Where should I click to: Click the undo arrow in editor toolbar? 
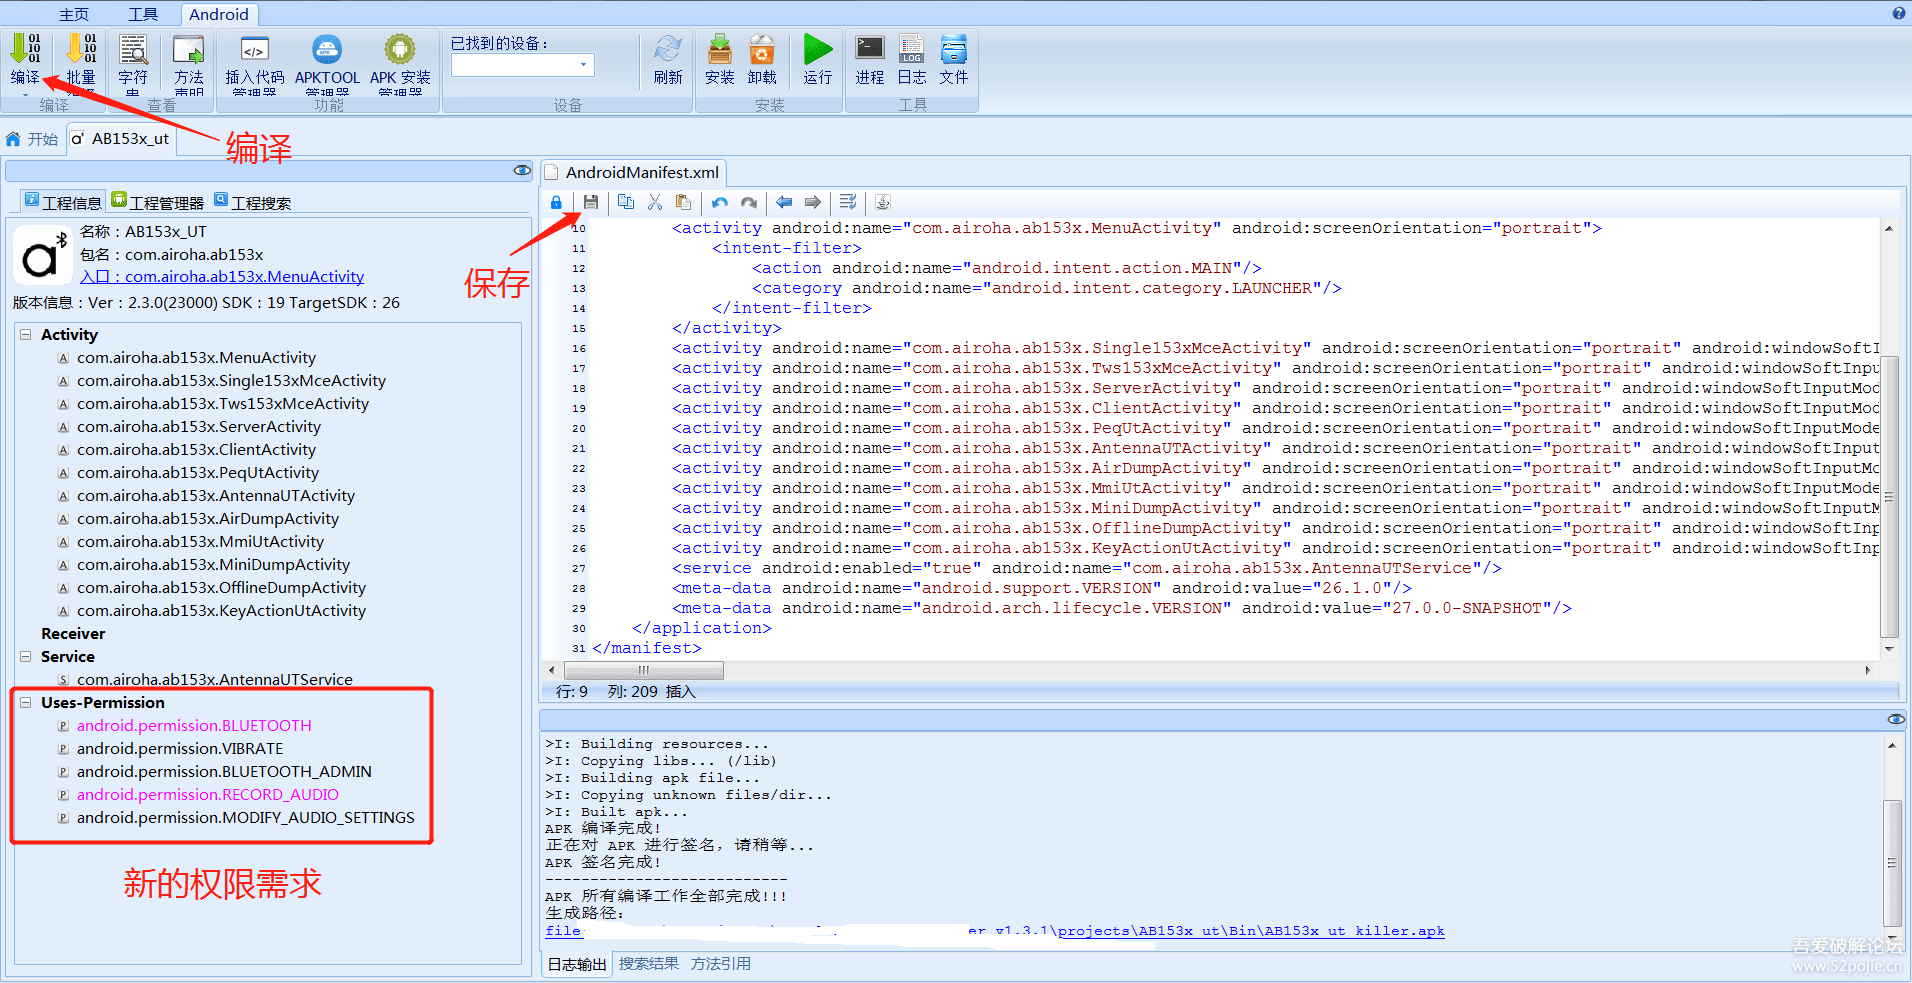(x=719, y=202)
